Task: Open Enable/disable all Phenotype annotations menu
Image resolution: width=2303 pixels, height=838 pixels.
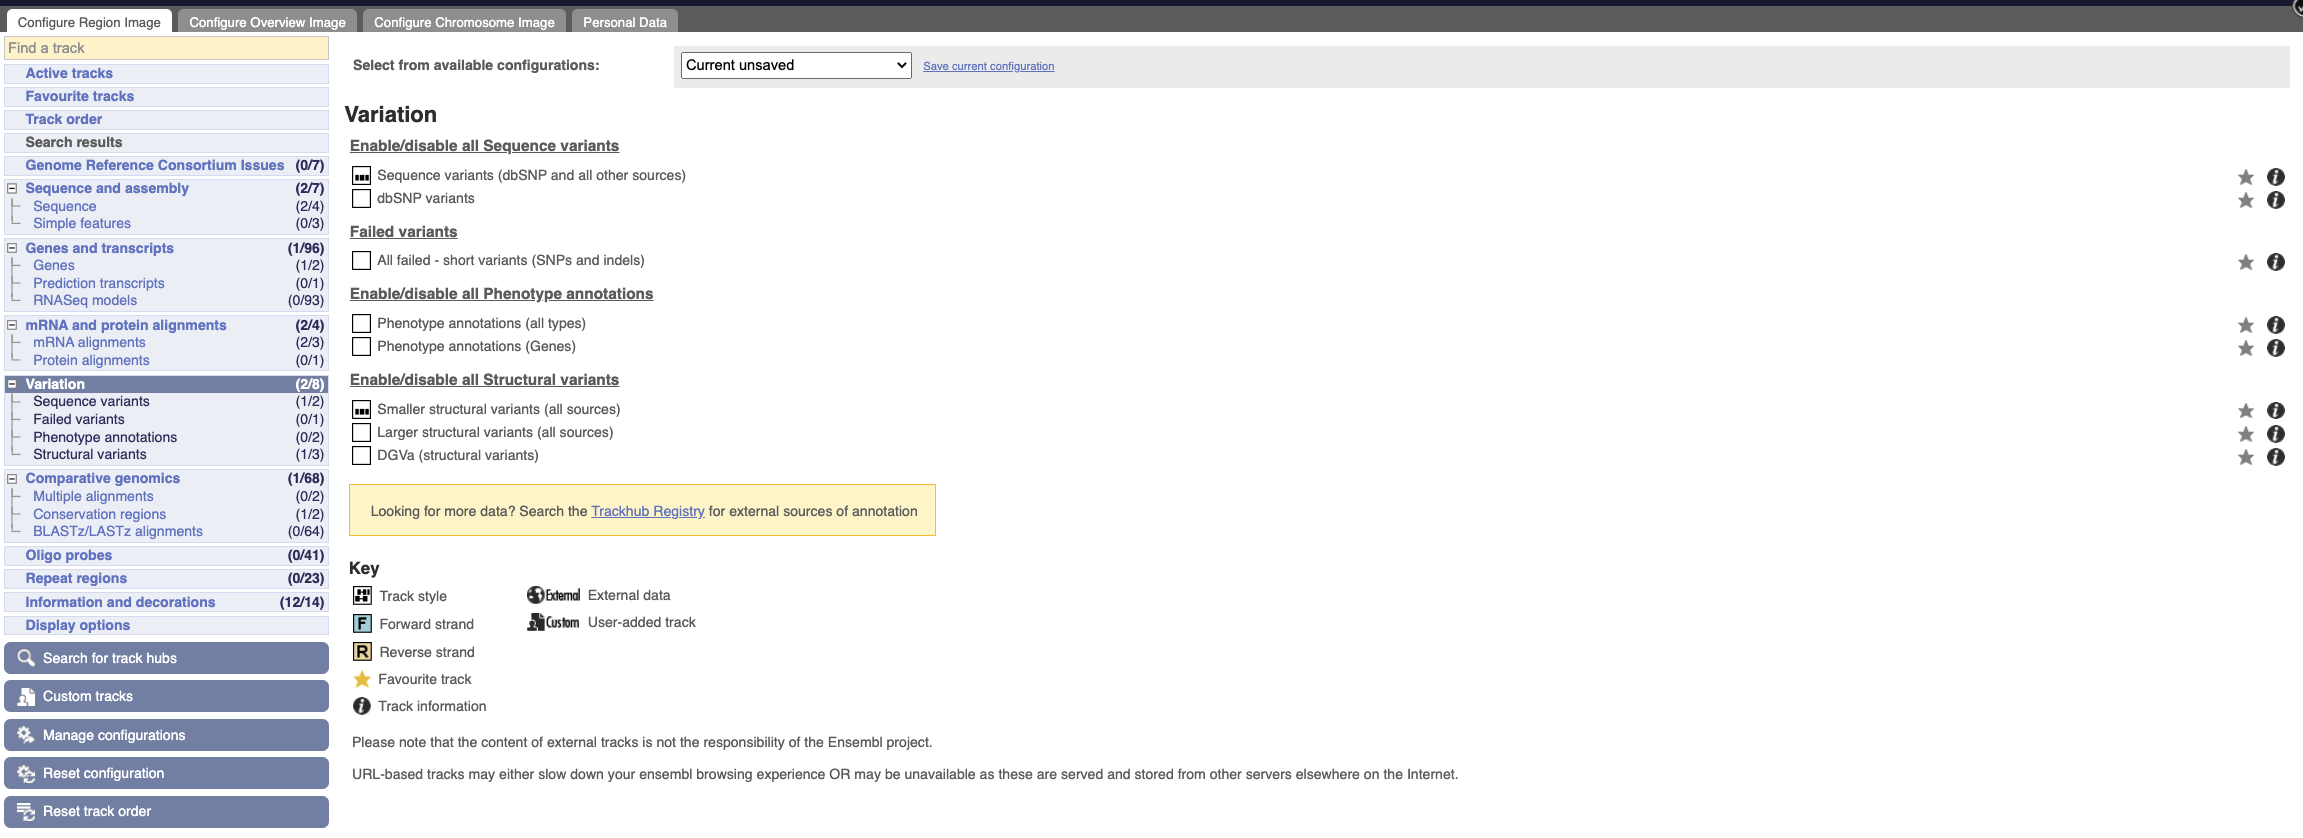Action: coord(501,294)
